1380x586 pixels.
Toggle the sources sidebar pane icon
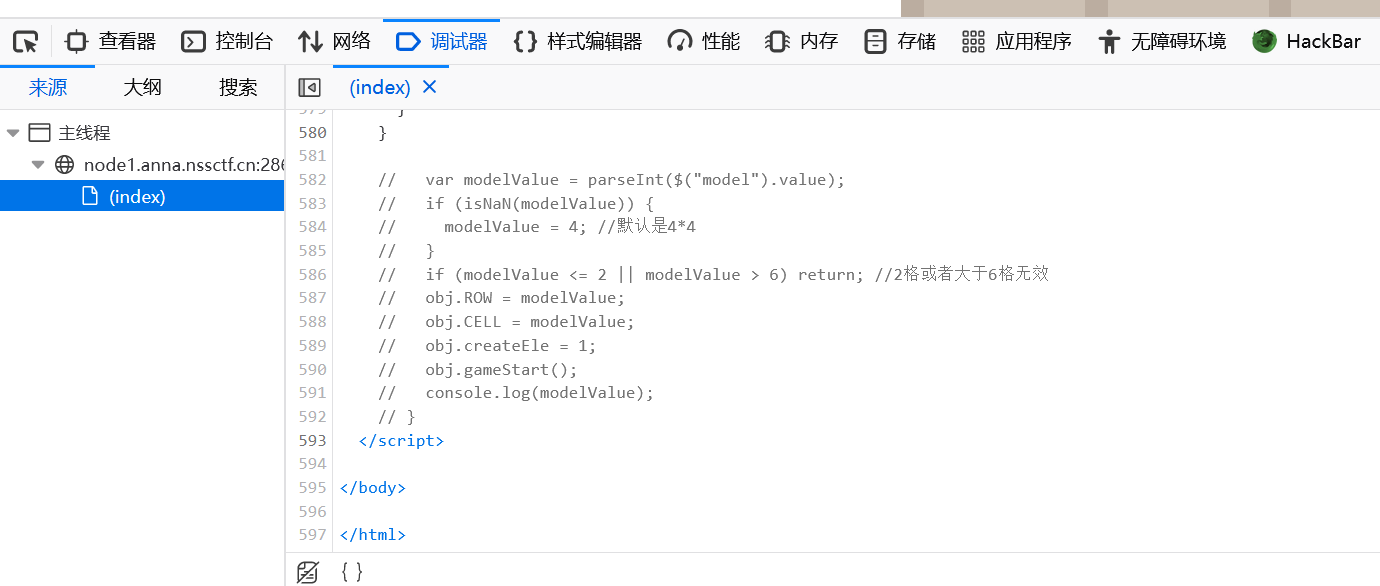[x=309, y=88]
